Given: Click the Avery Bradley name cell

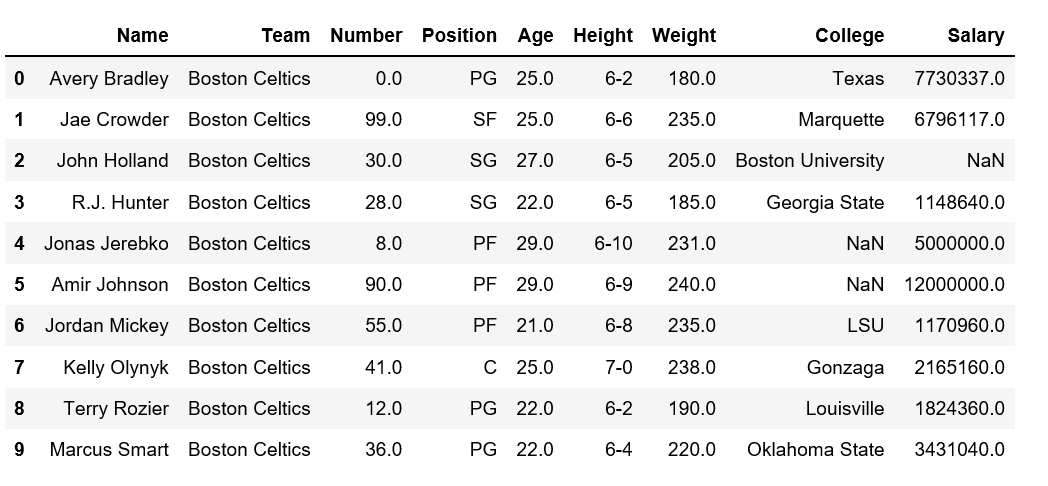Looking at the screenshot, I should (109, 78).
